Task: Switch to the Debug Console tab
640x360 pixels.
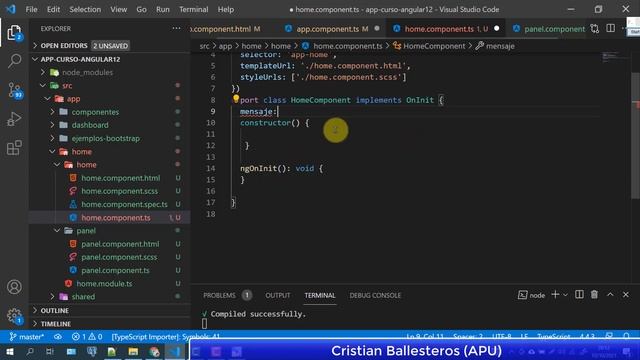Action: tap(375, 295)
